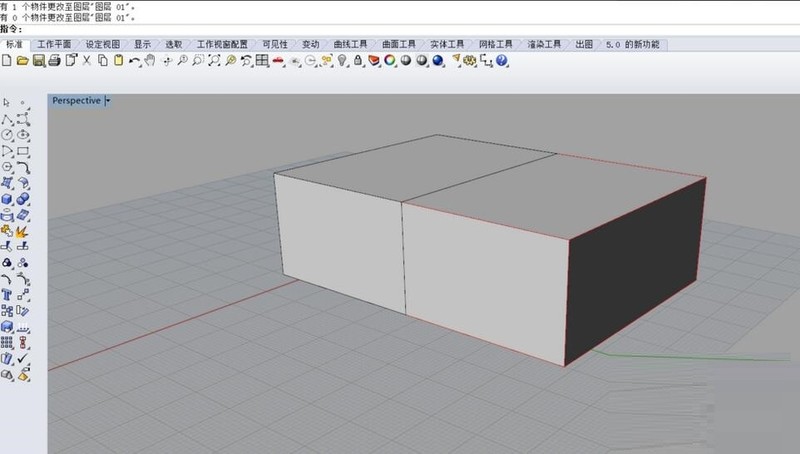Select the Circle drawing tool
The height and width of the screenshot is (454, 800).
point(7,135)
